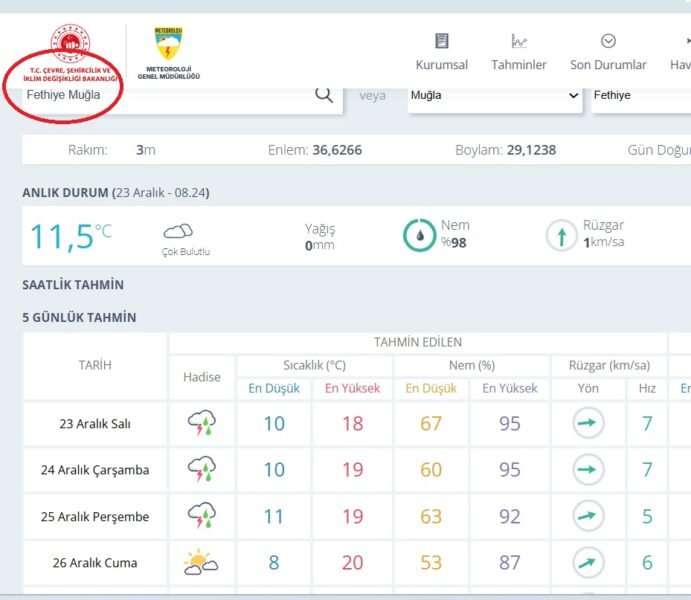The image size is (691, 600).
Task: Click the Son Durumlar circle icon
Action: [x=608, y=41]
